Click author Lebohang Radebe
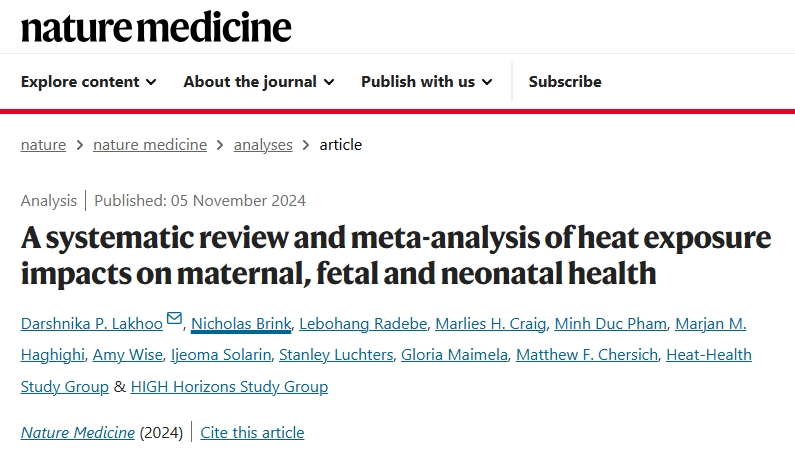The image size is (795, 457). tap(356, 323)
